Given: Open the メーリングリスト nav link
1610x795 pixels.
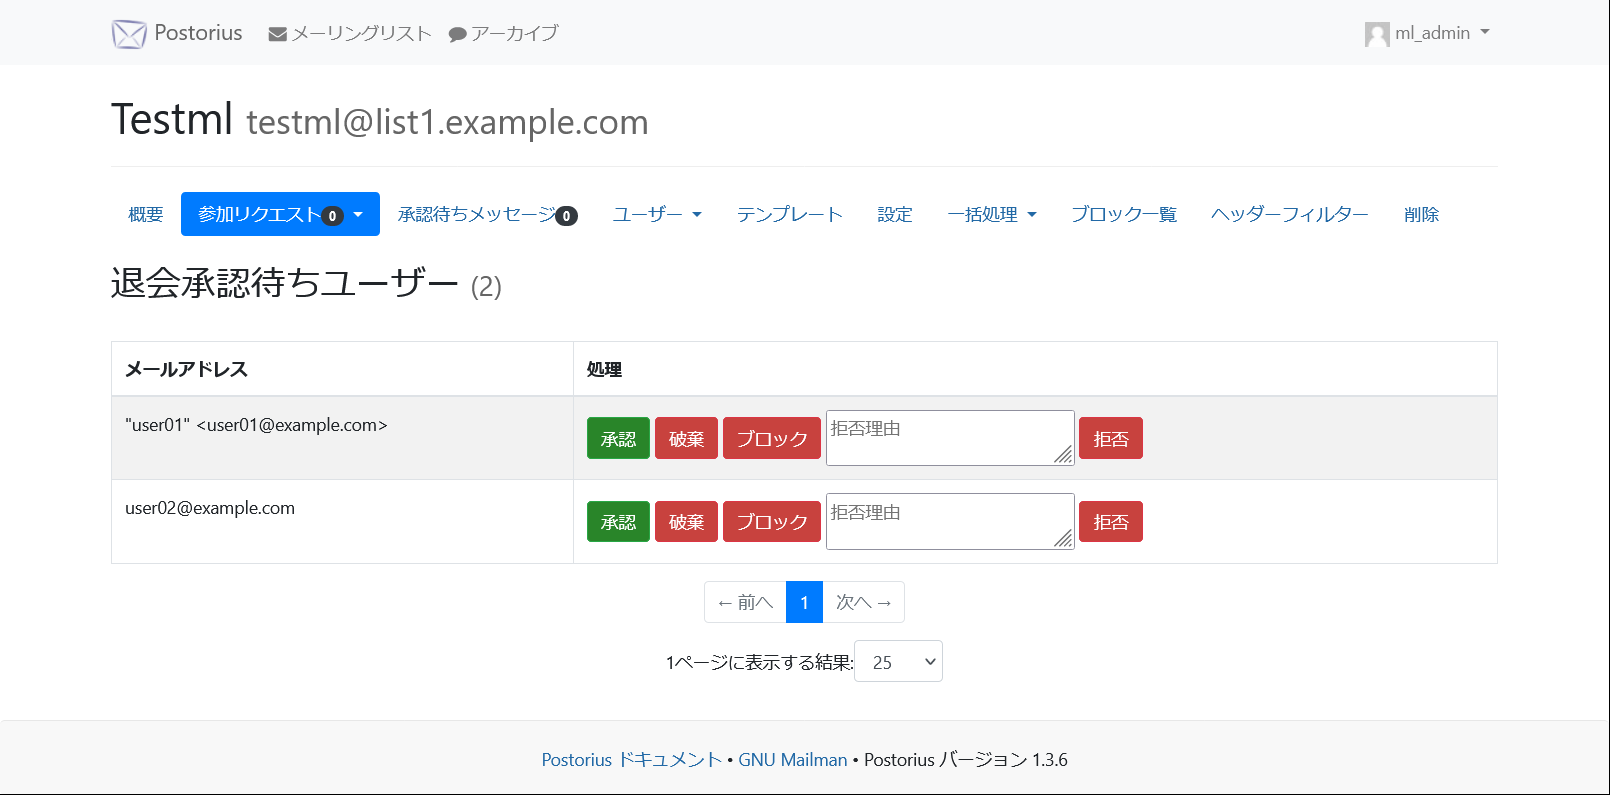Looking at the screenshot, I should pyautogui.click(x=350, y=34).
